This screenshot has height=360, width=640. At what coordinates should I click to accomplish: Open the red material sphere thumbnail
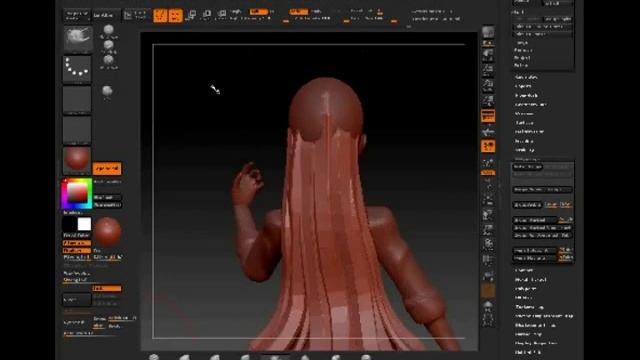click(77, 160)
